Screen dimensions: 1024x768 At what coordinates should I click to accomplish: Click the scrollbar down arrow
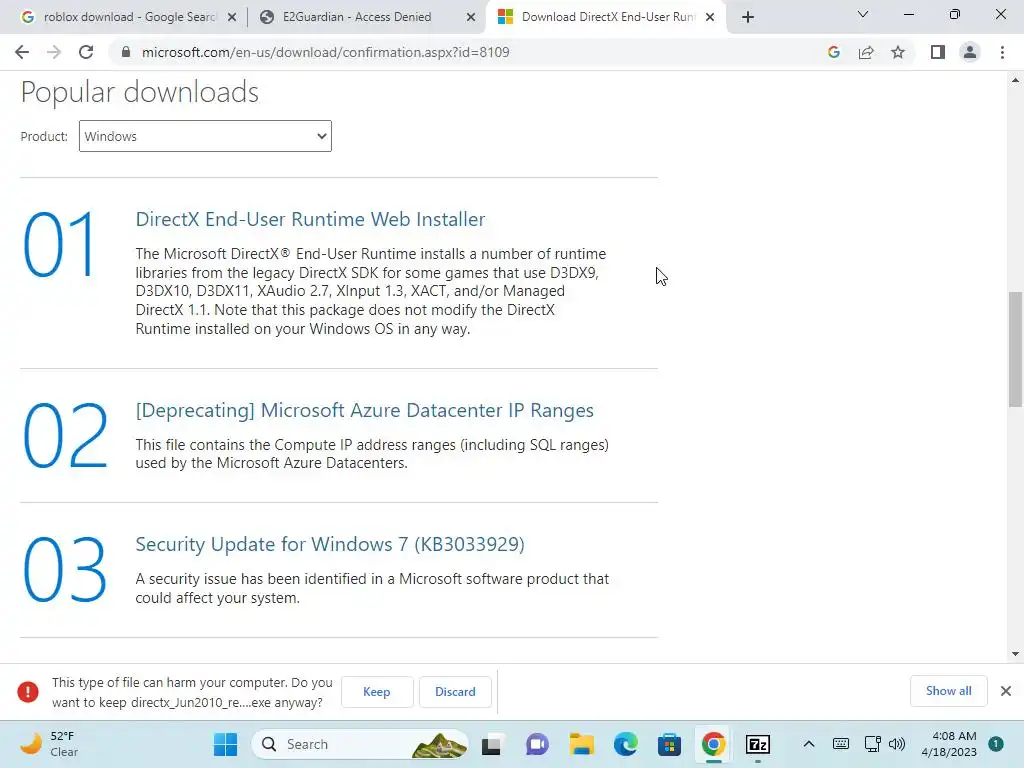[1016, 654]
